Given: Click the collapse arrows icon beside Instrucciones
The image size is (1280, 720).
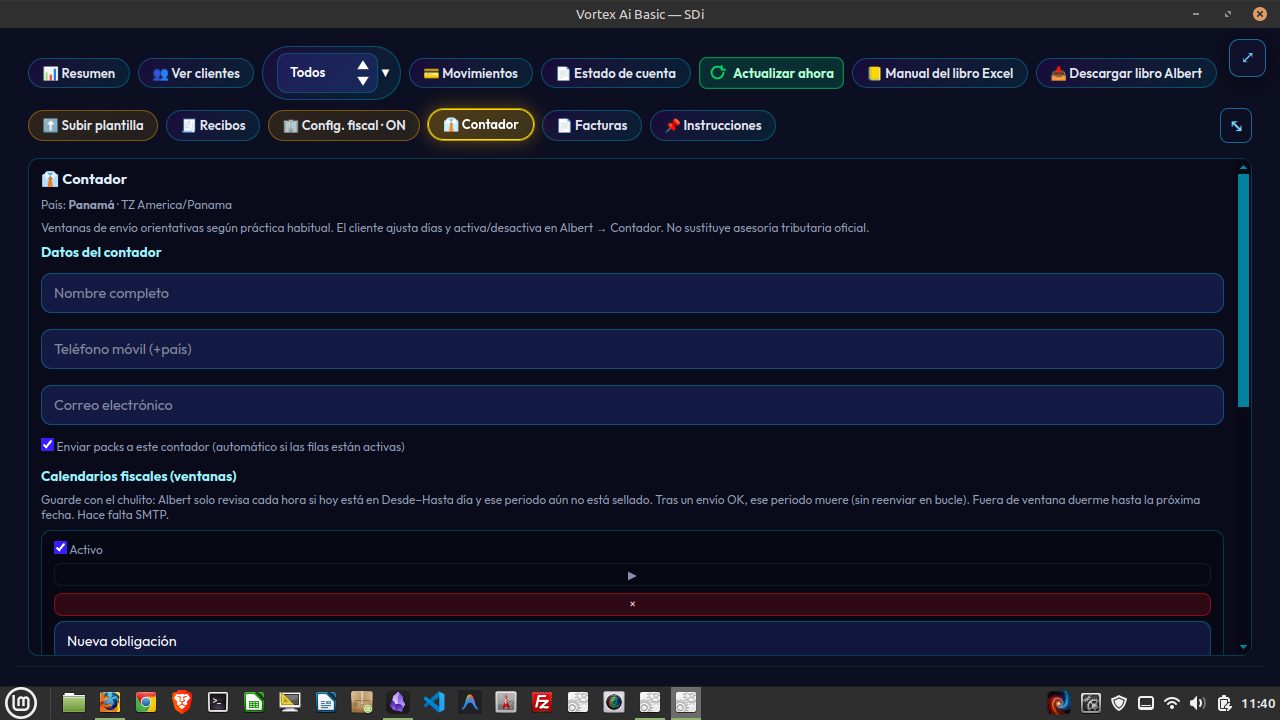Looking at the screenshot, I should [1236, 125].
